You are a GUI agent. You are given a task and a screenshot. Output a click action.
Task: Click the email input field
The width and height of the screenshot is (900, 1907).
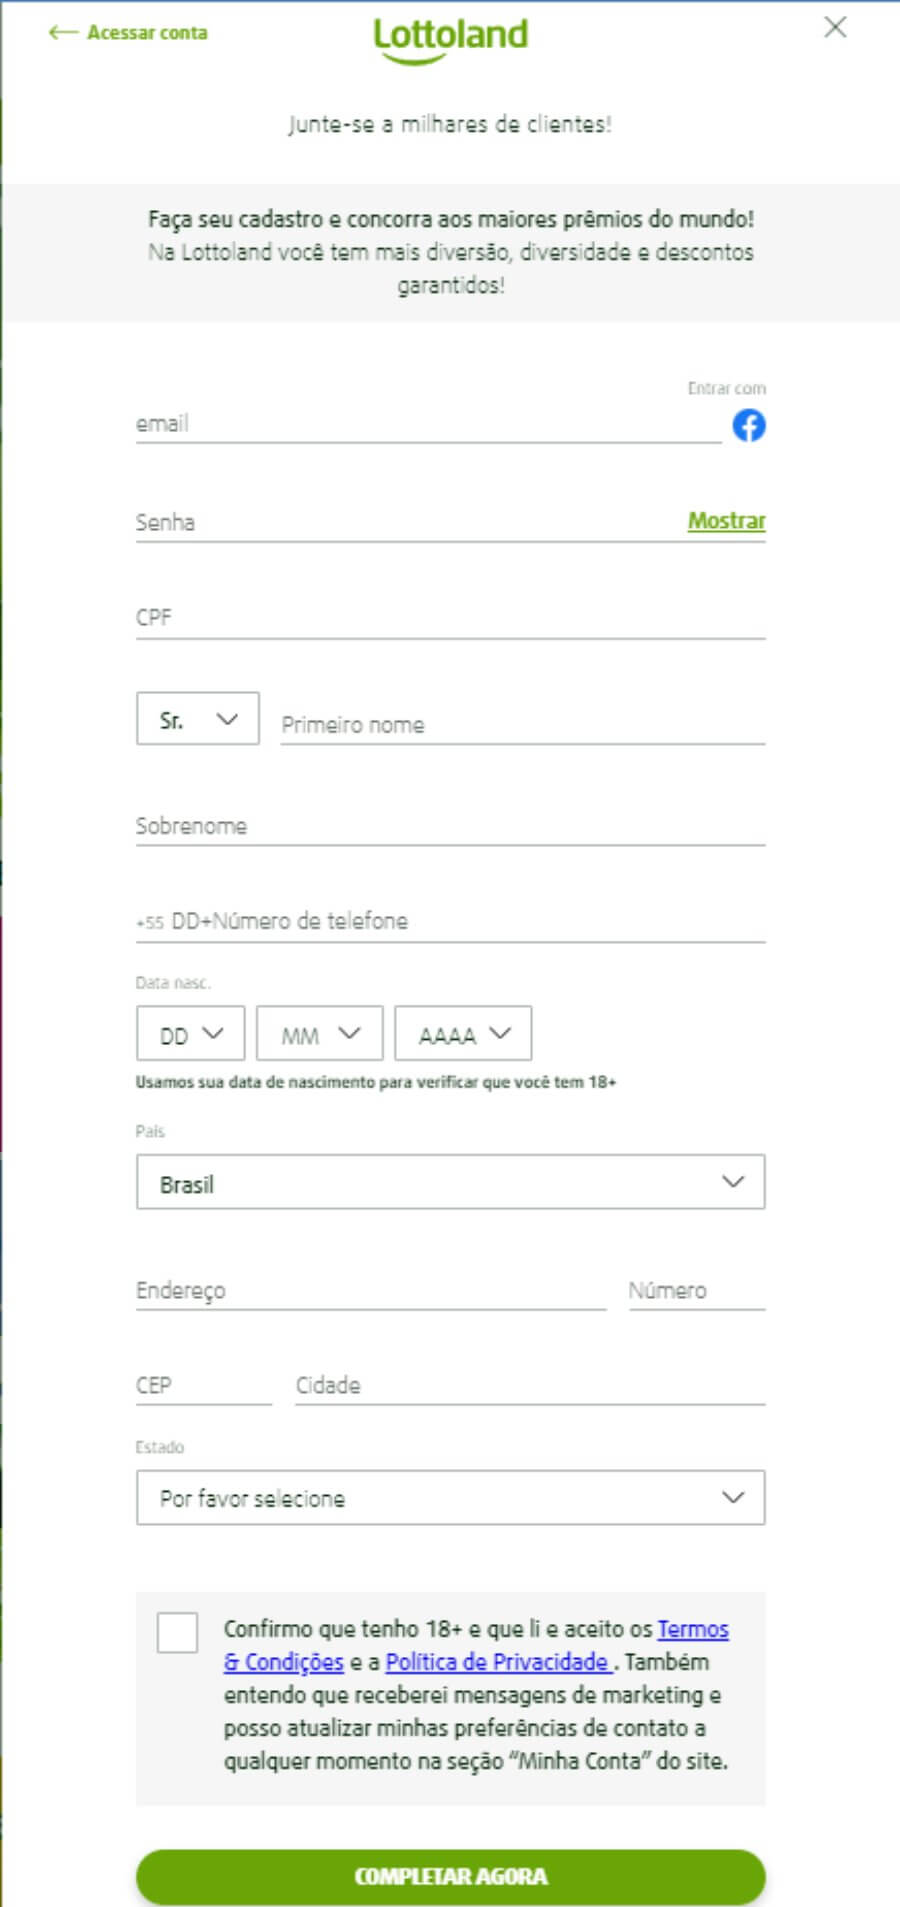(x=428, y=424)
